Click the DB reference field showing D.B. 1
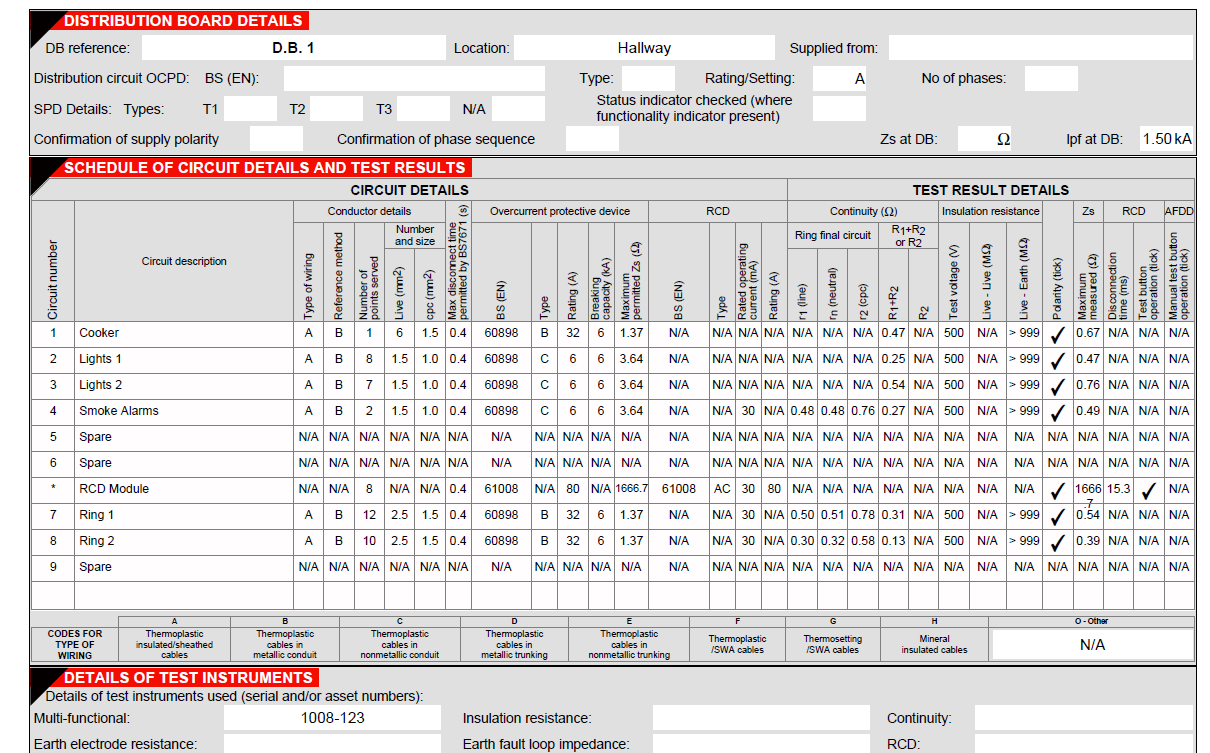 (293, 48)
